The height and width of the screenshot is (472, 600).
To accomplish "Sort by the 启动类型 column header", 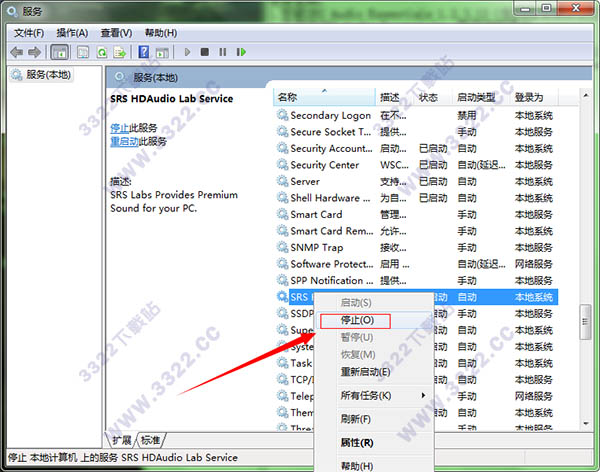I will (x=482, y=97).
